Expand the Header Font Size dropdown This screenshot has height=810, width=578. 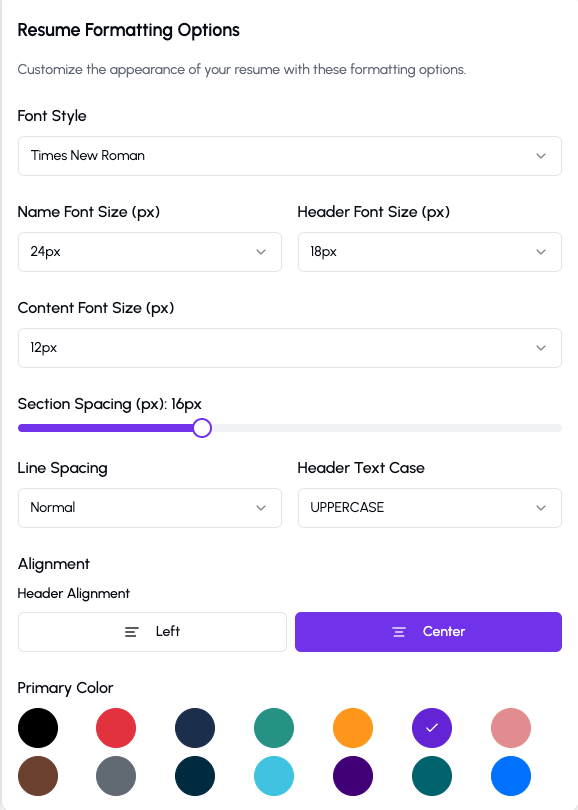430,252
